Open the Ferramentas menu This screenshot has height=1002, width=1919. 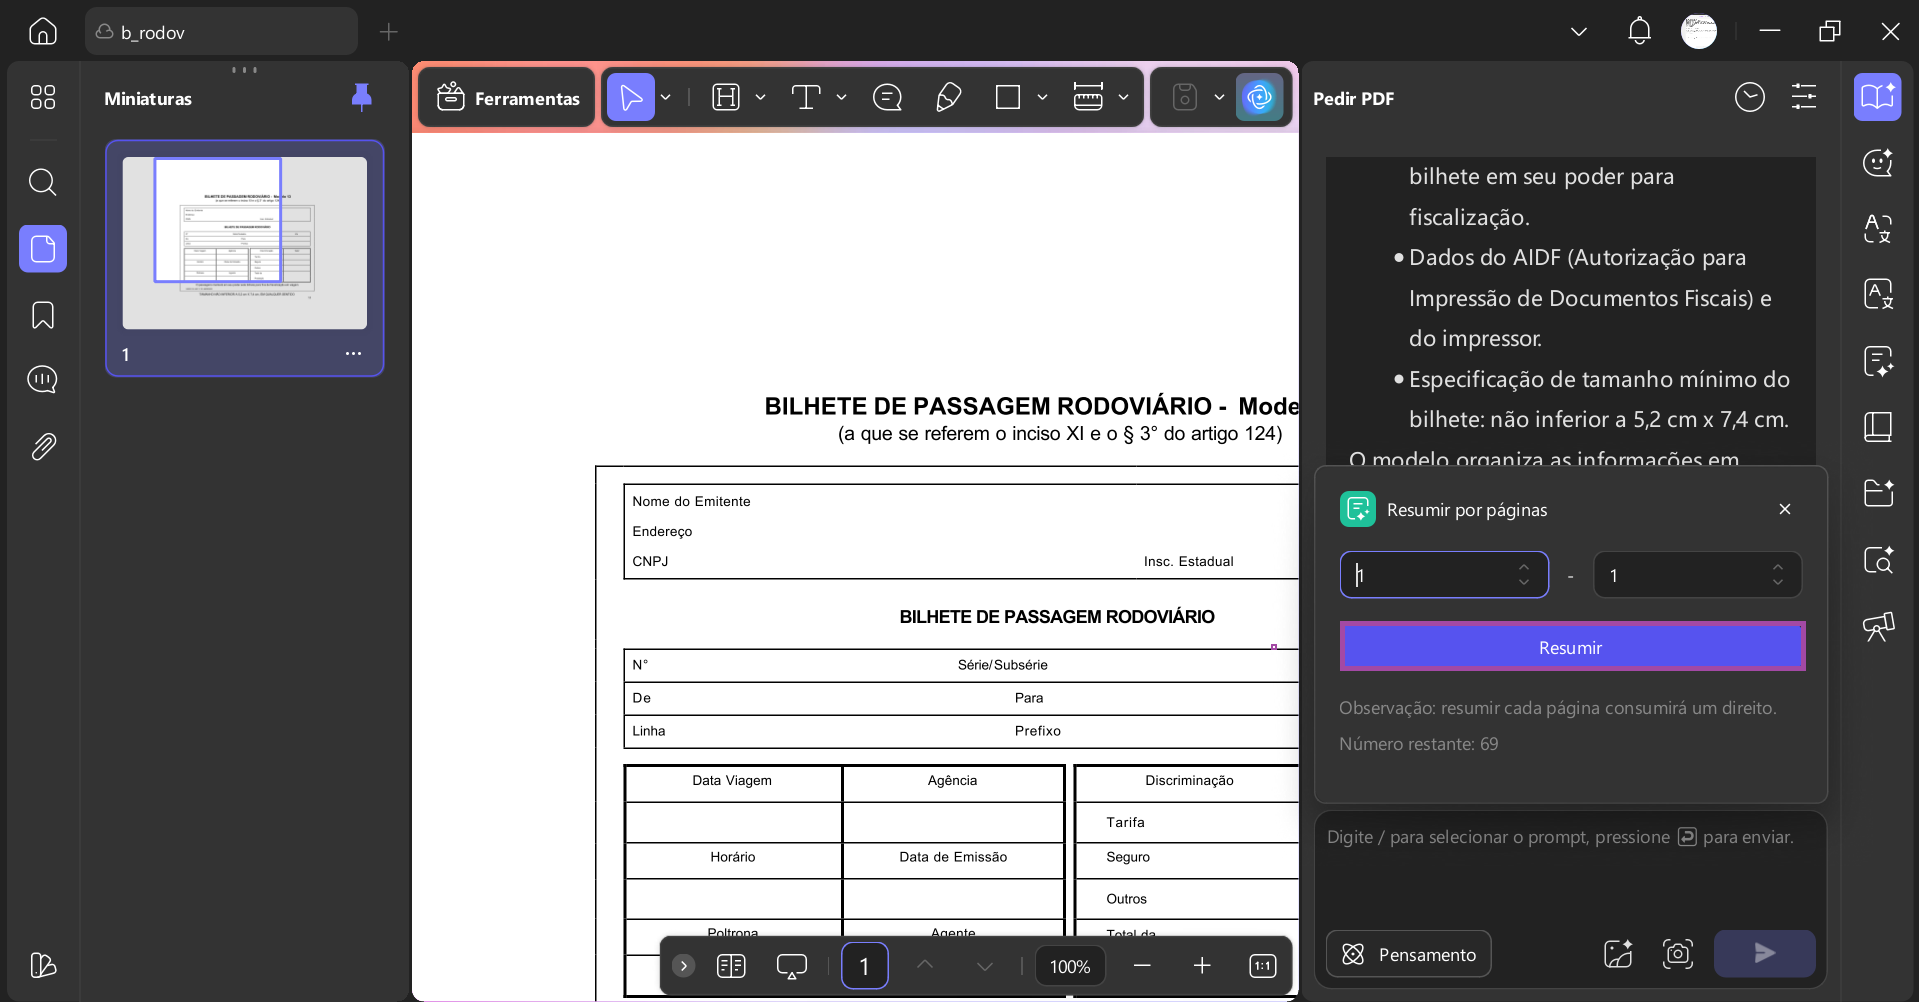click(507, 97)
